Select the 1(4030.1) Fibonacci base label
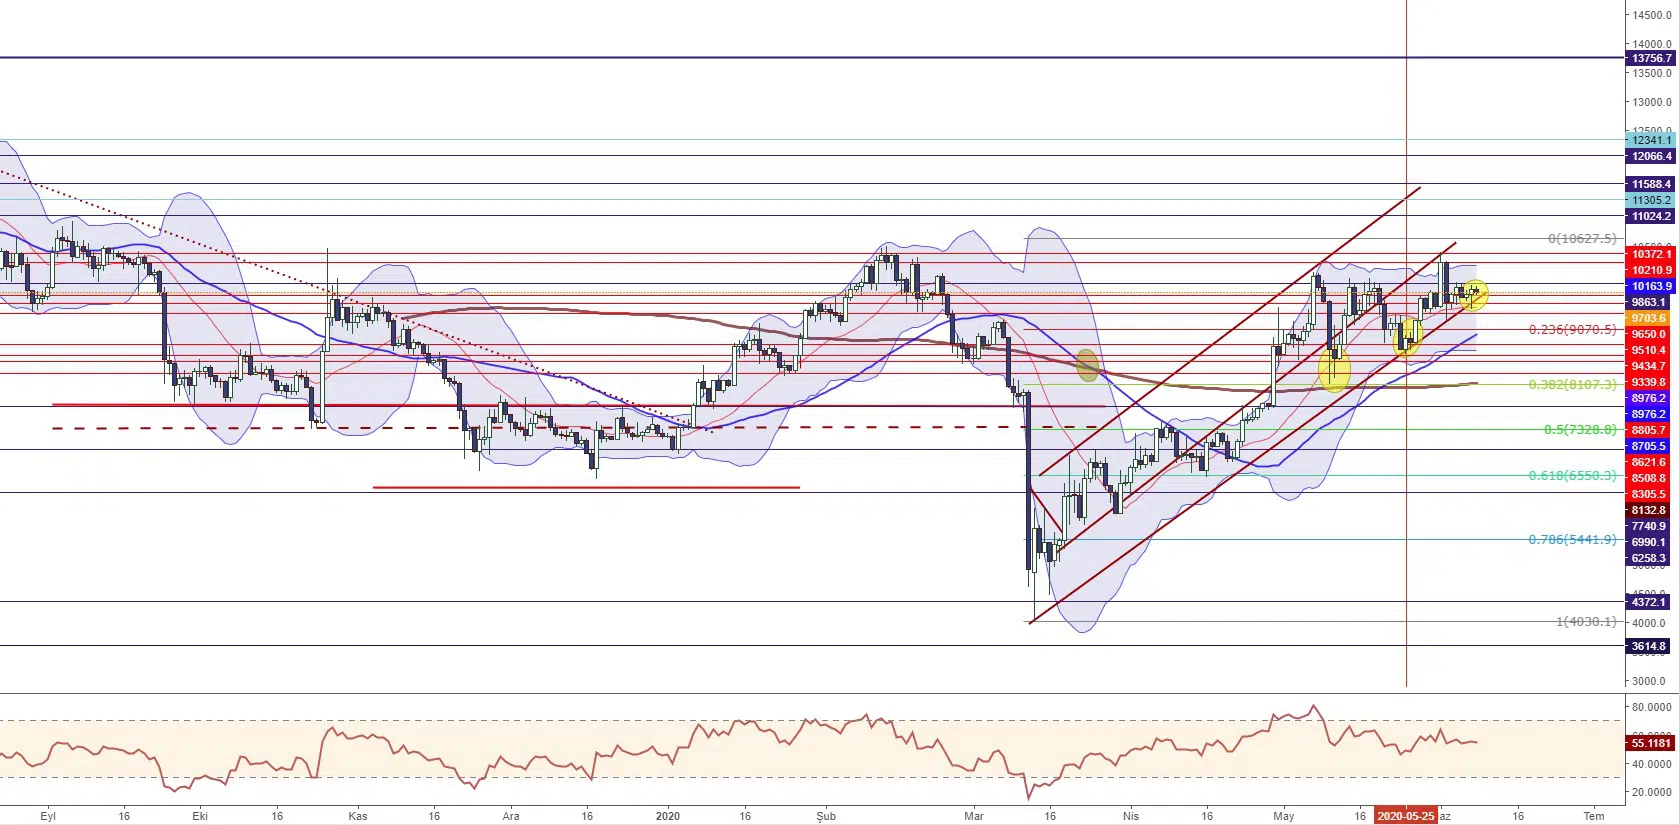The image size is (1679, 825). pos(1585,621)
